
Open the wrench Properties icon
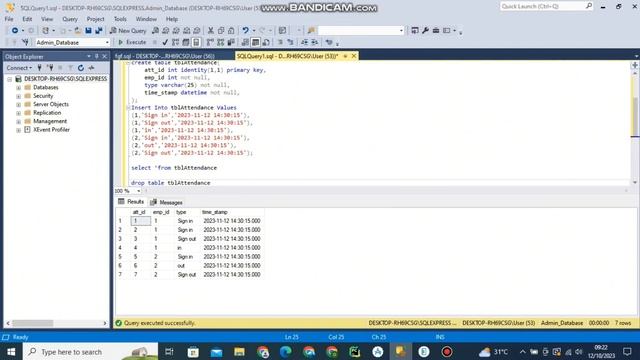click(425, 31)
